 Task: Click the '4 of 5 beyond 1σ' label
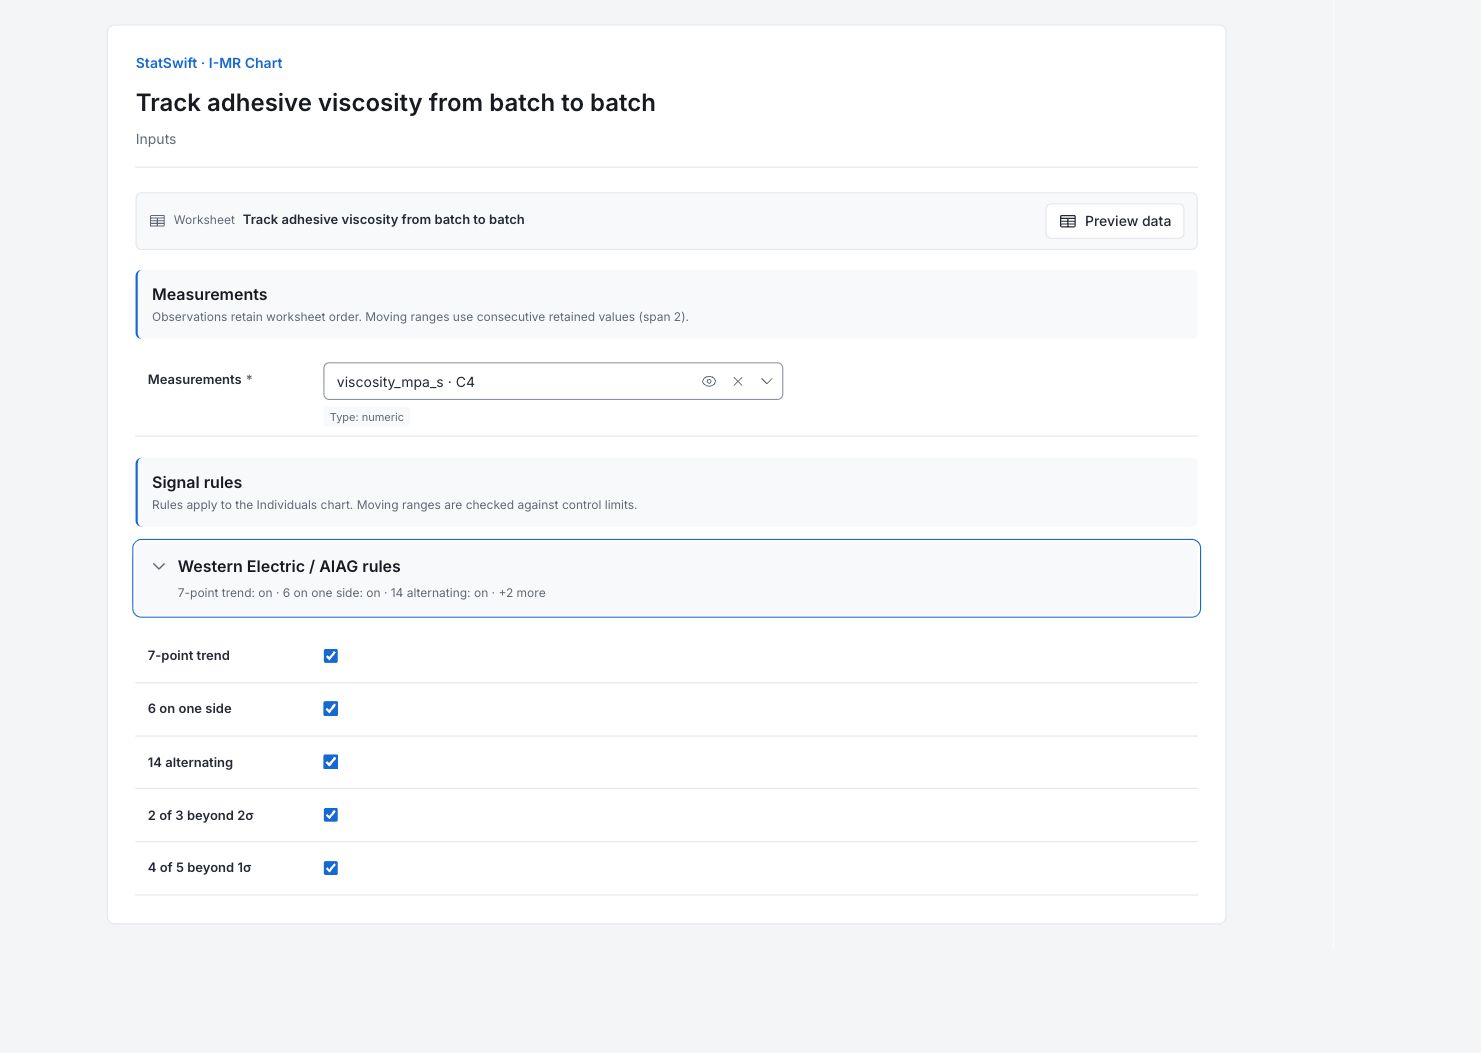(200, 868)
